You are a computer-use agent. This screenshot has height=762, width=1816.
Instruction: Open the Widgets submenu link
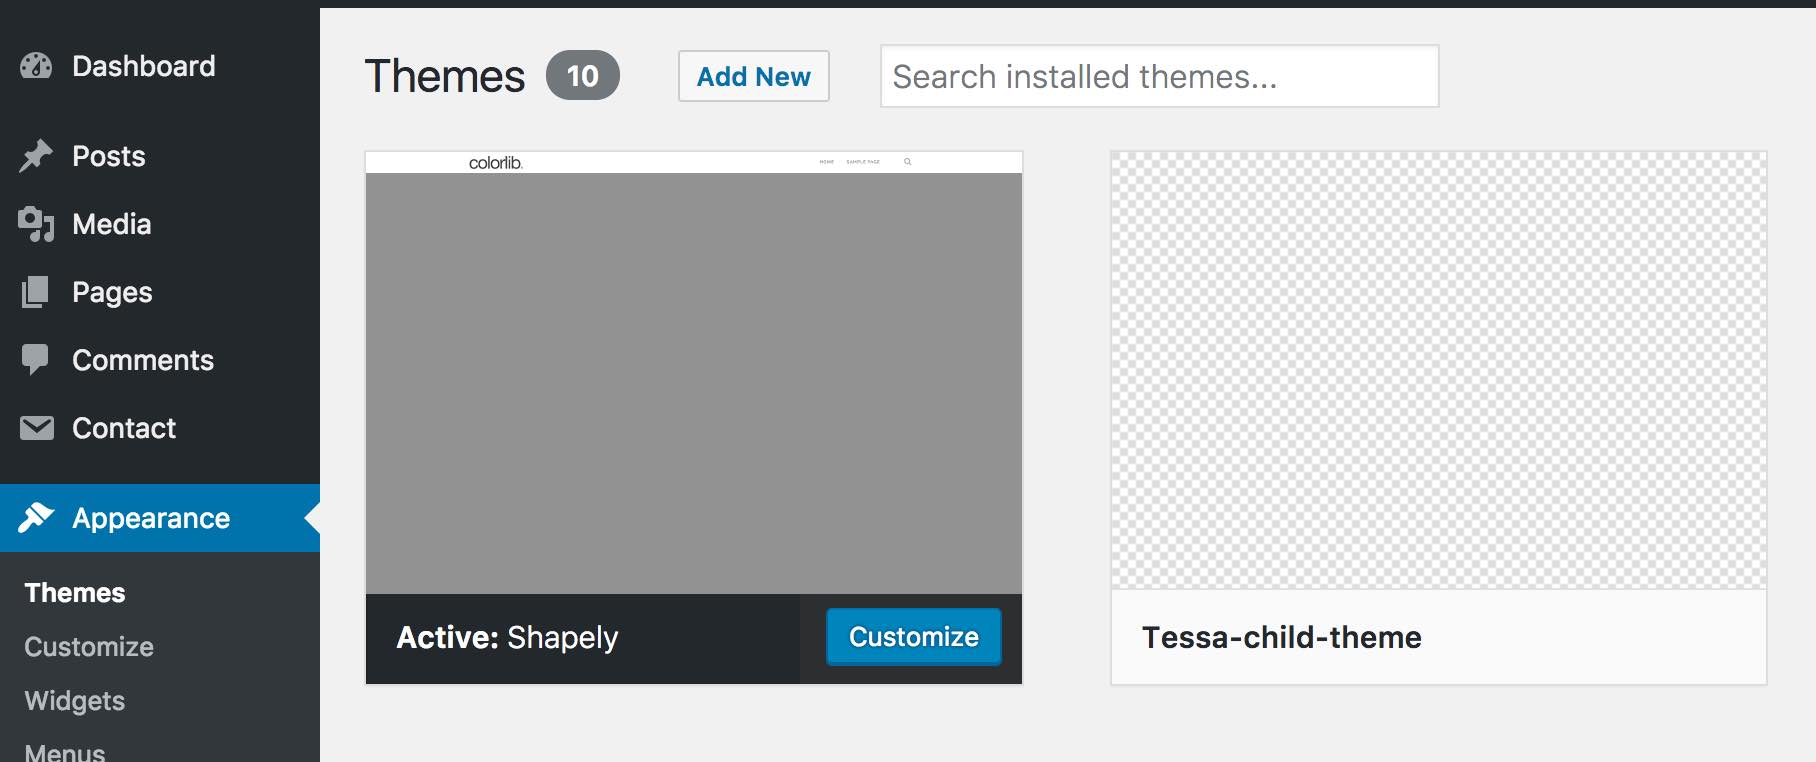[75, 701]
